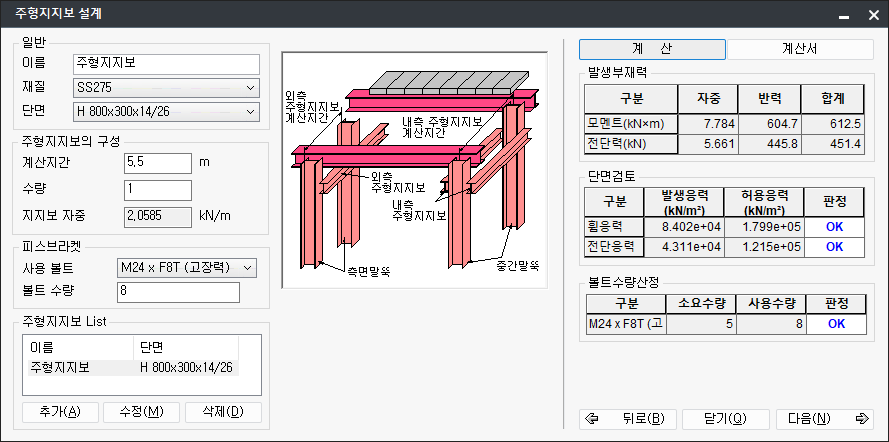Click the right arrow icon beside 다음(N)

pos(862,419)
